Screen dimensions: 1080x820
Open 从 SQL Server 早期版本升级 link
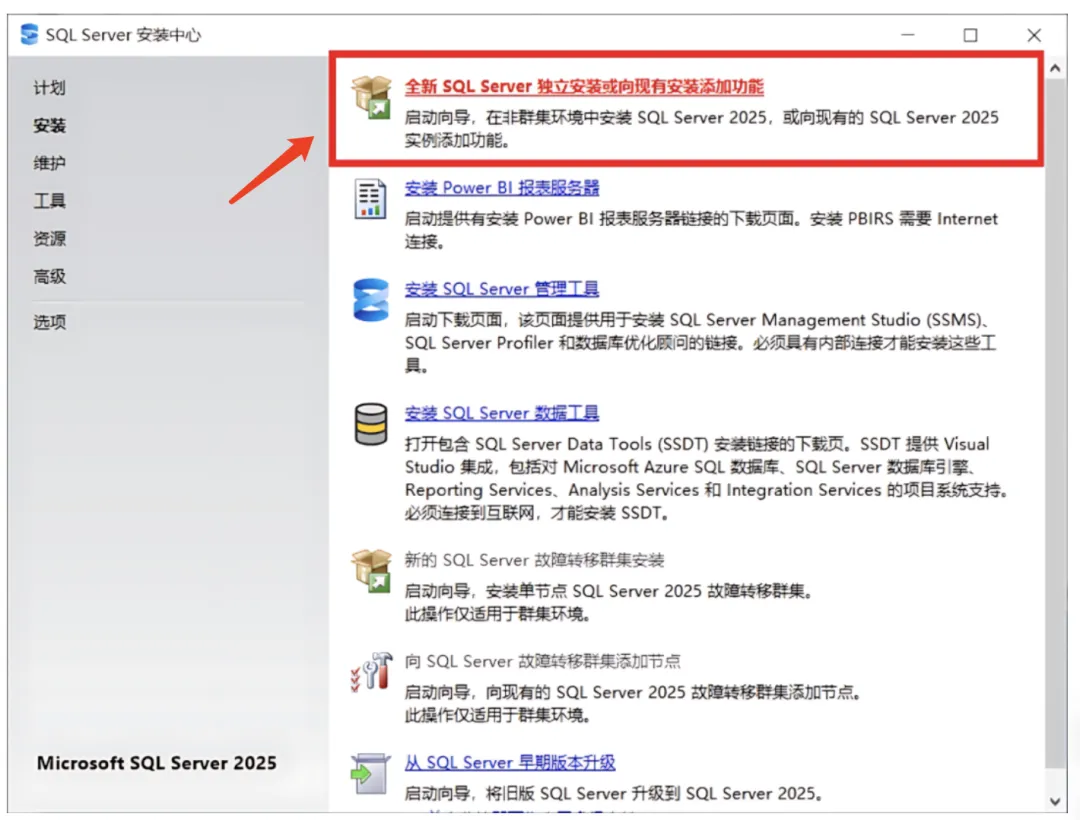coord(510,763)
